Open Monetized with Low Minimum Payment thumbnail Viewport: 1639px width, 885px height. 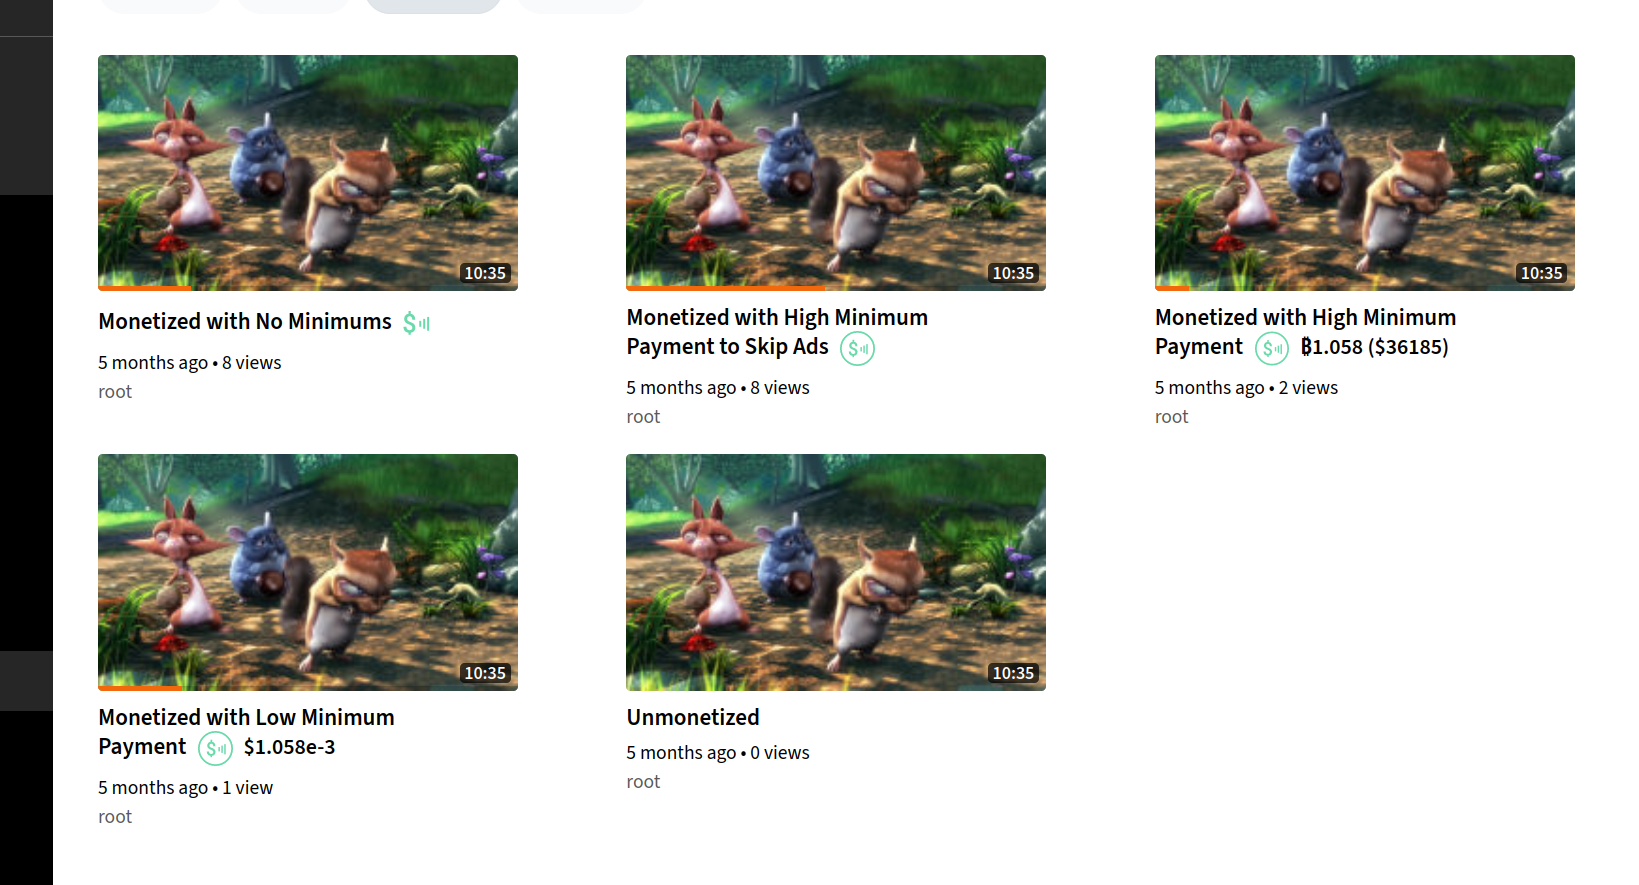click(308, 572)
